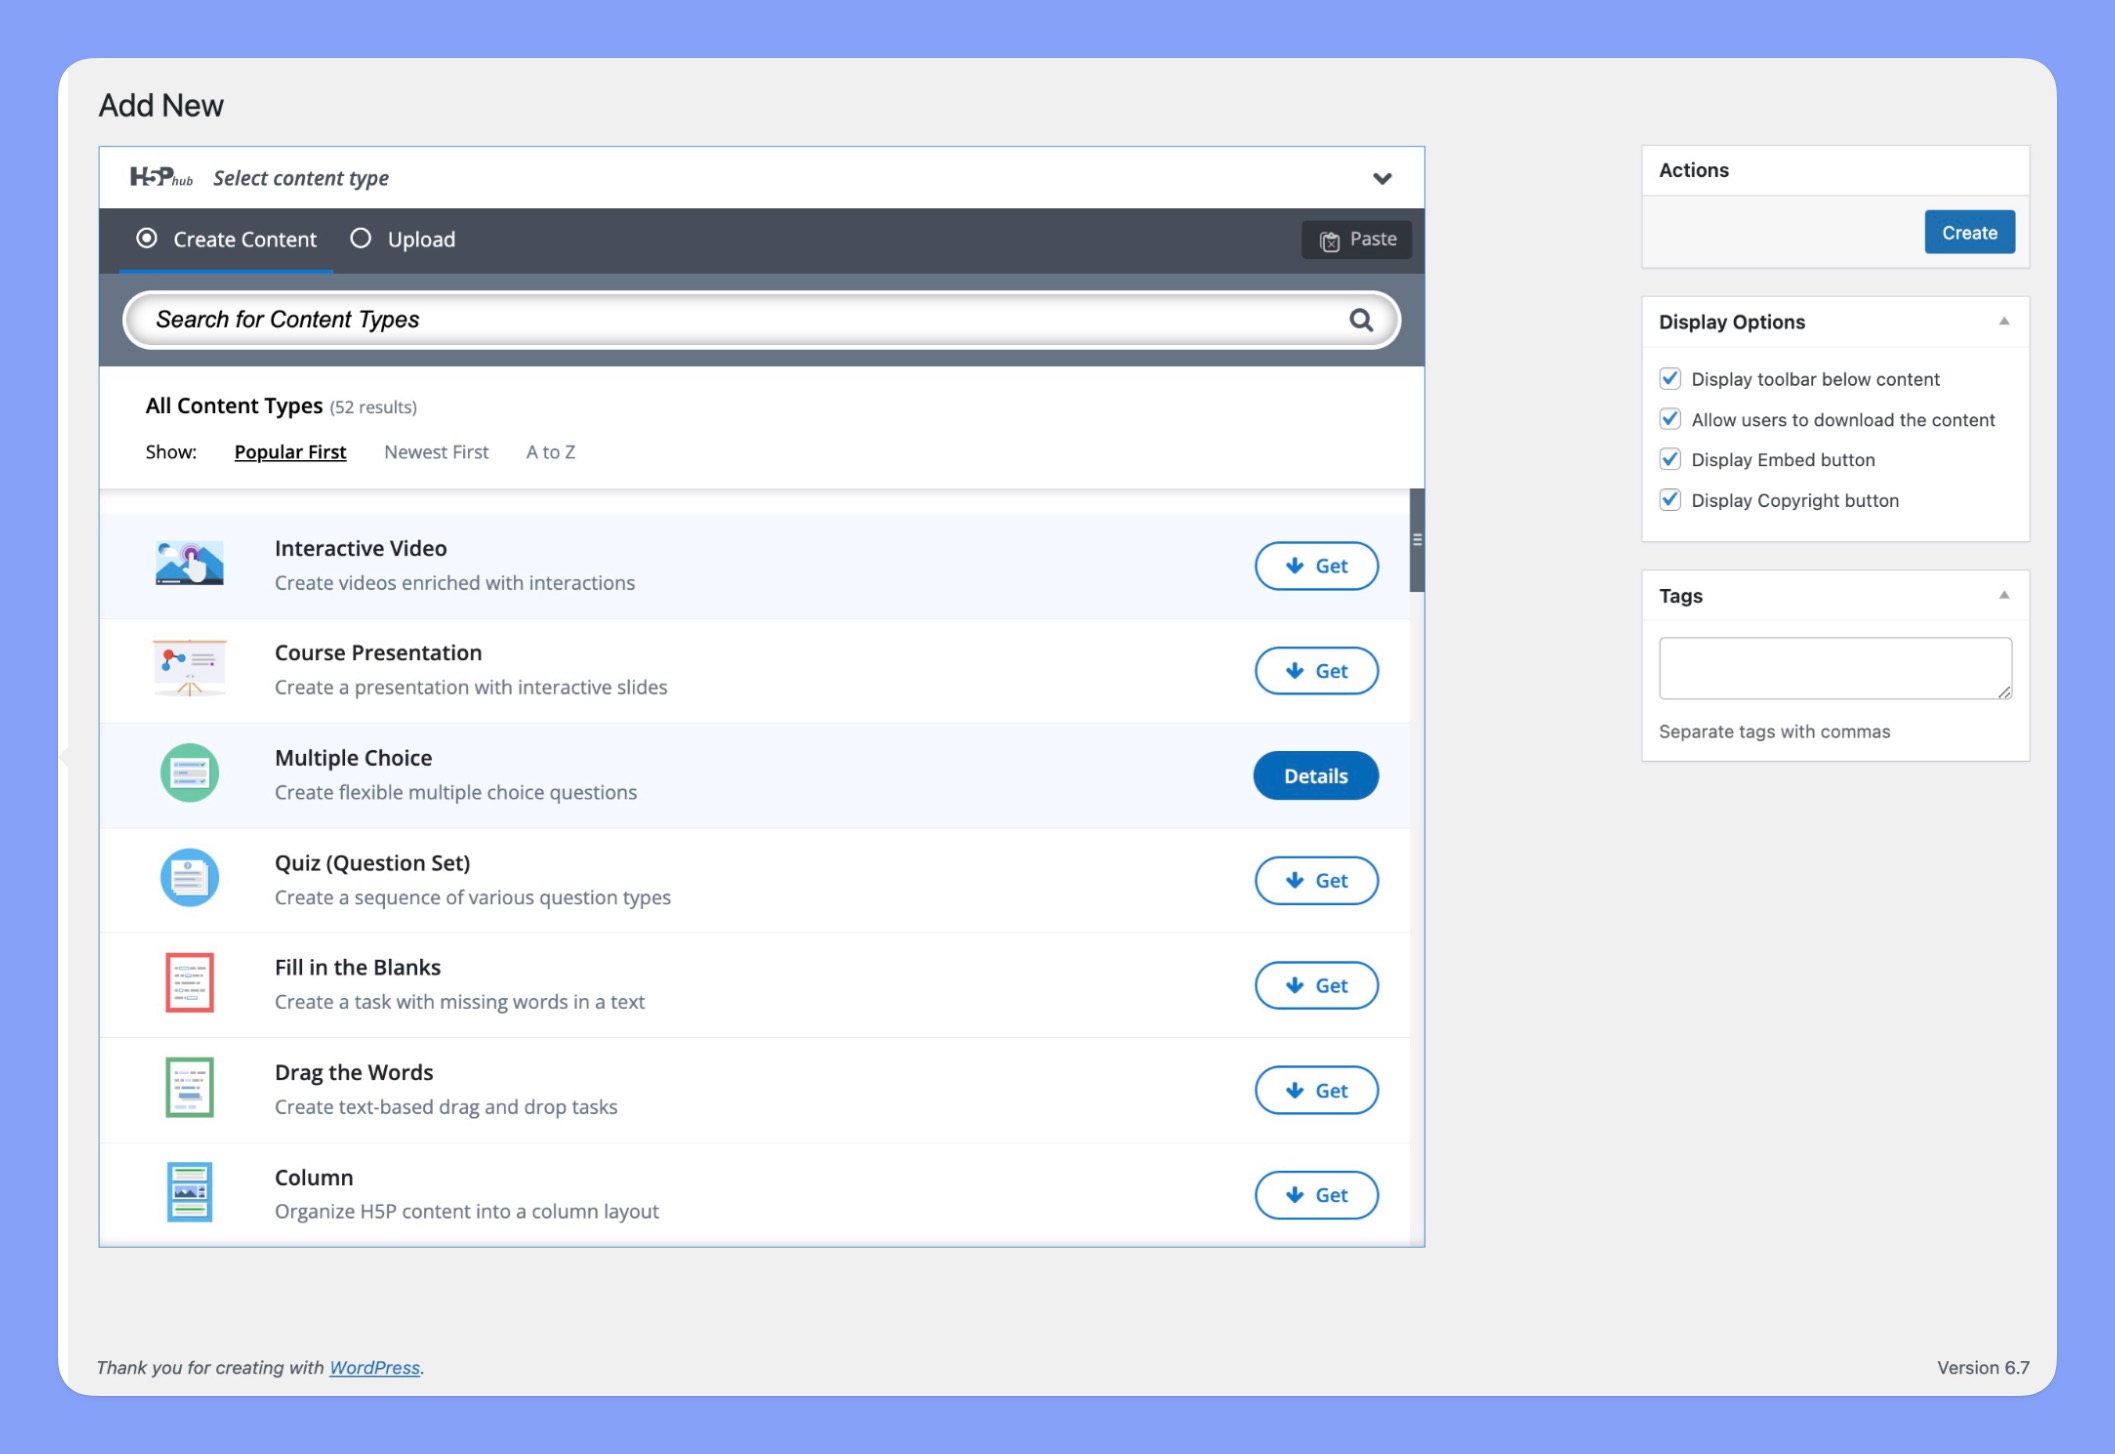Click the H5P hub logo icon
This screenshot has height=1454, width=2115.
click(x=159, y=177)
